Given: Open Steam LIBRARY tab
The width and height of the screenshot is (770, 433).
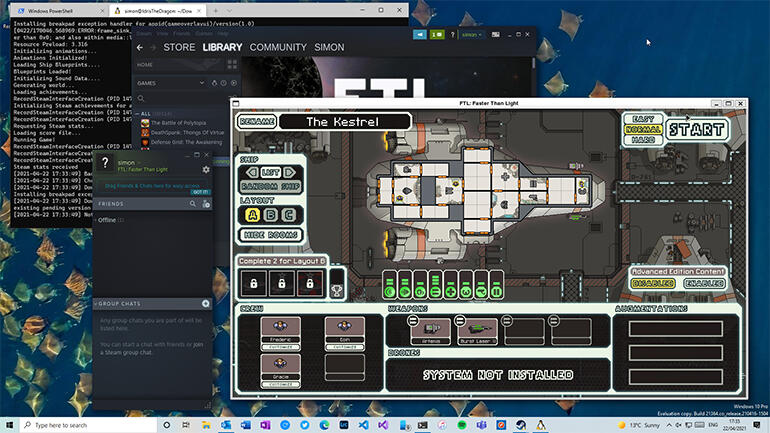Looking at the screenshot, I should 222,47.
